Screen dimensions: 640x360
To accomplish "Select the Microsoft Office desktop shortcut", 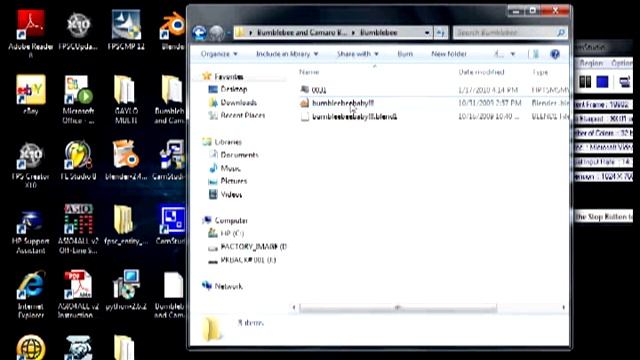I will coord(78,100).
